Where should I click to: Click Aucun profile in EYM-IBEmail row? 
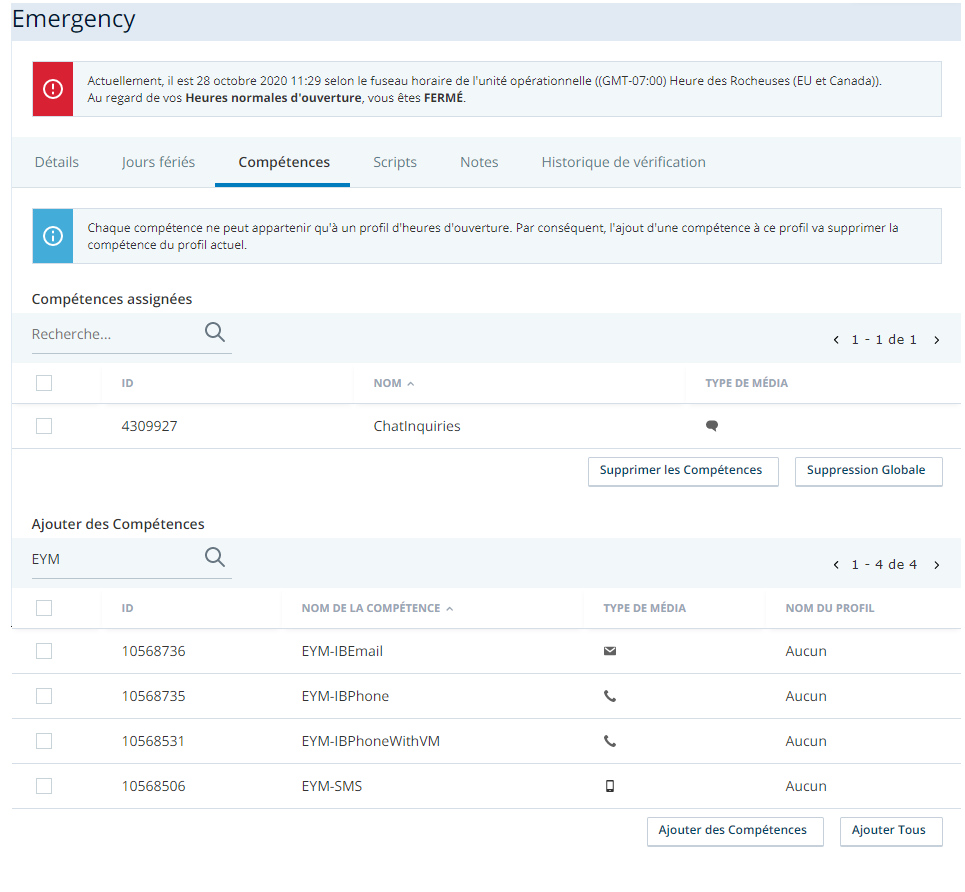(806, 651)
